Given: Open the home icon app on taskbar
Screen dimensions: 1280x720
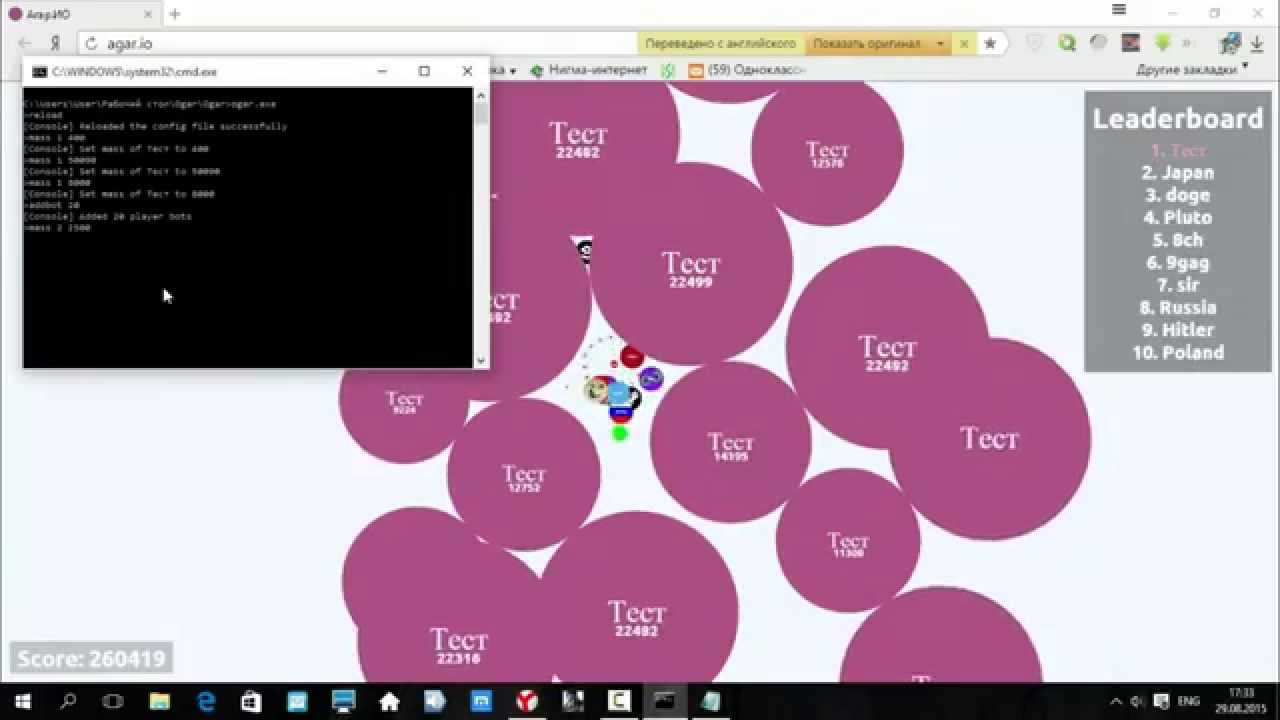Looking at the screenshot, I should pos(389,701).
